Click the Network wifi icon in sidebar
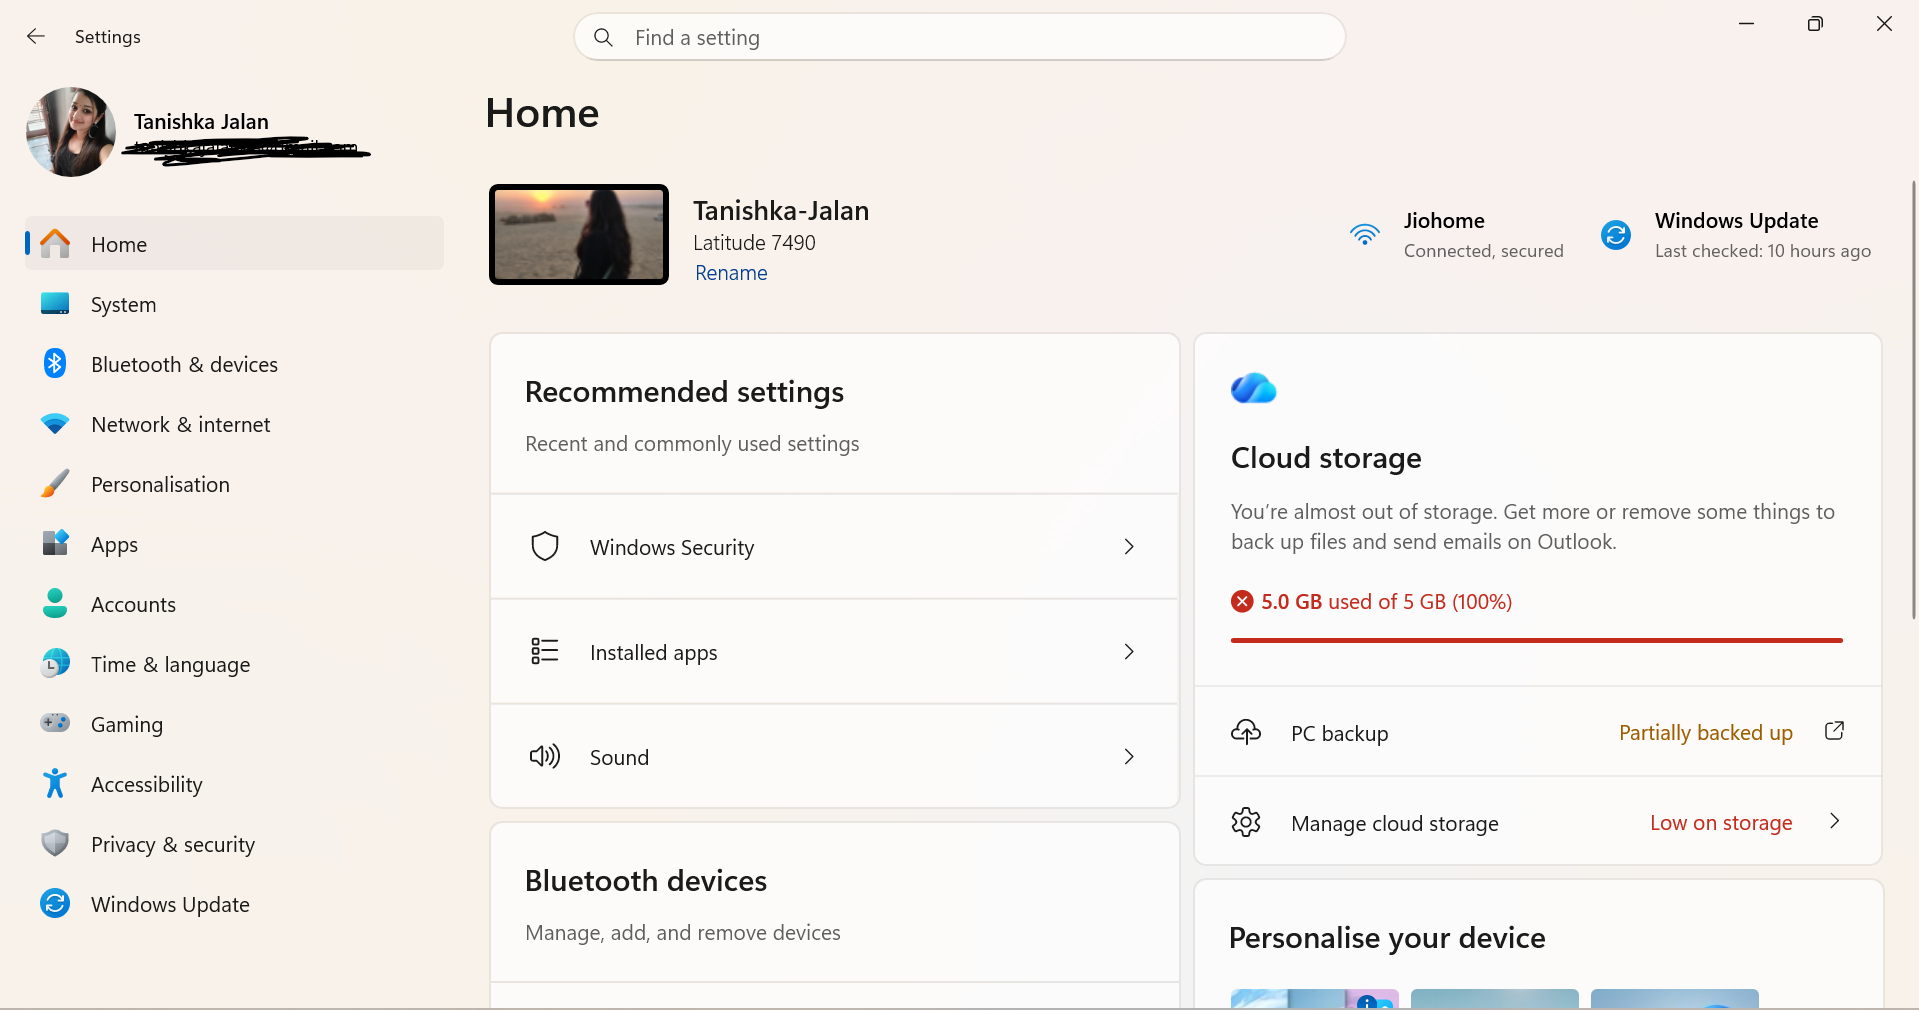Image resolution: width=1919 pixels, height=1010 pixels. (55, 424)
